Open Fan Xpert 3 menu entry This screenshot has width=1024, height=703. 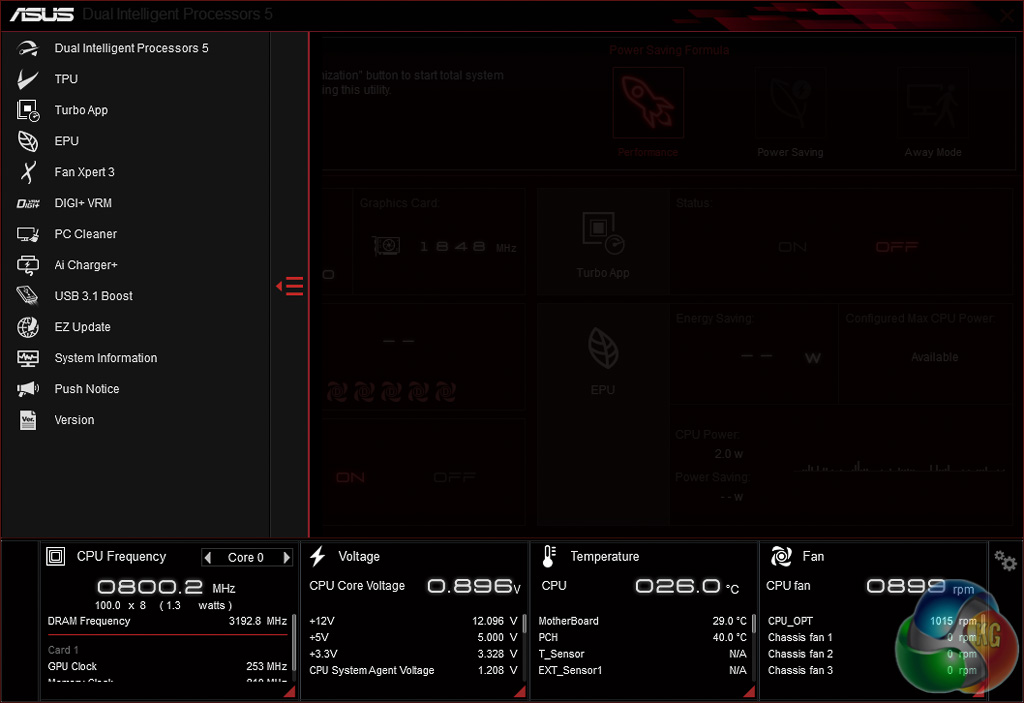click(84, 172)
